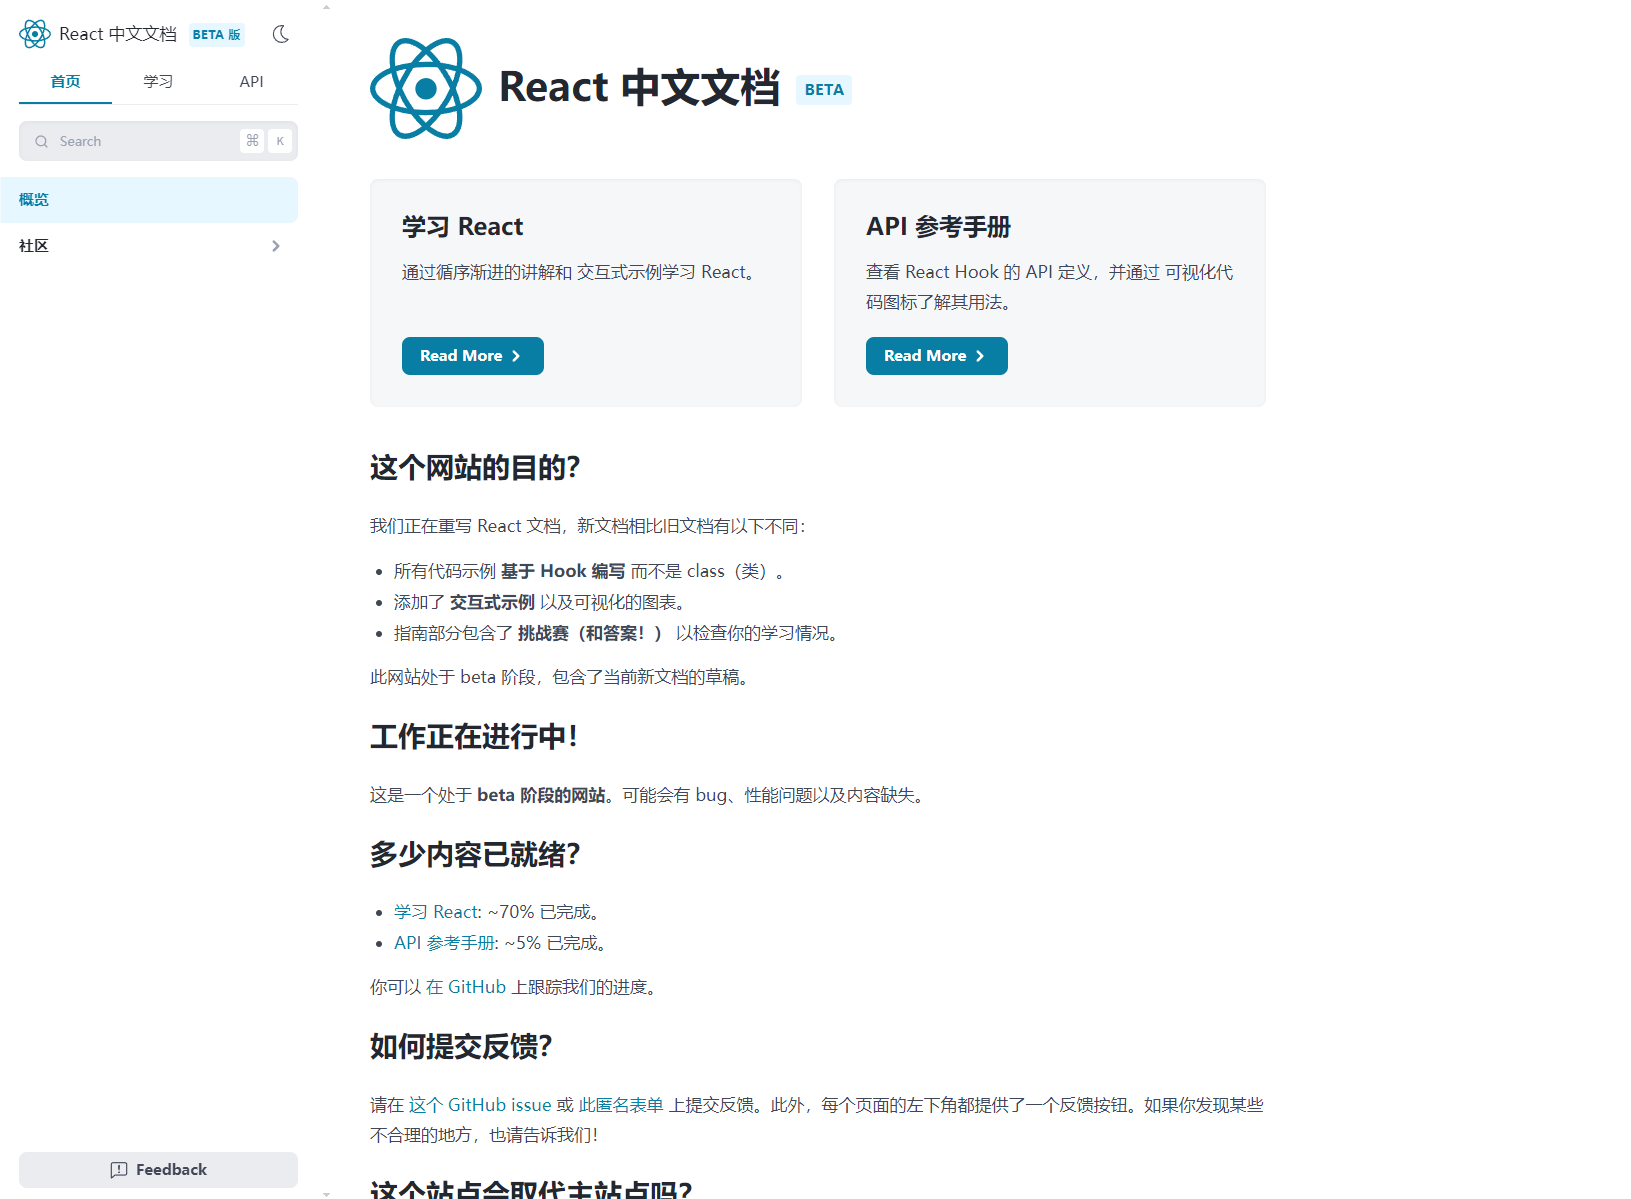Open the 这个 GitHub issue link
1631x1199 pixels.
480,1105
